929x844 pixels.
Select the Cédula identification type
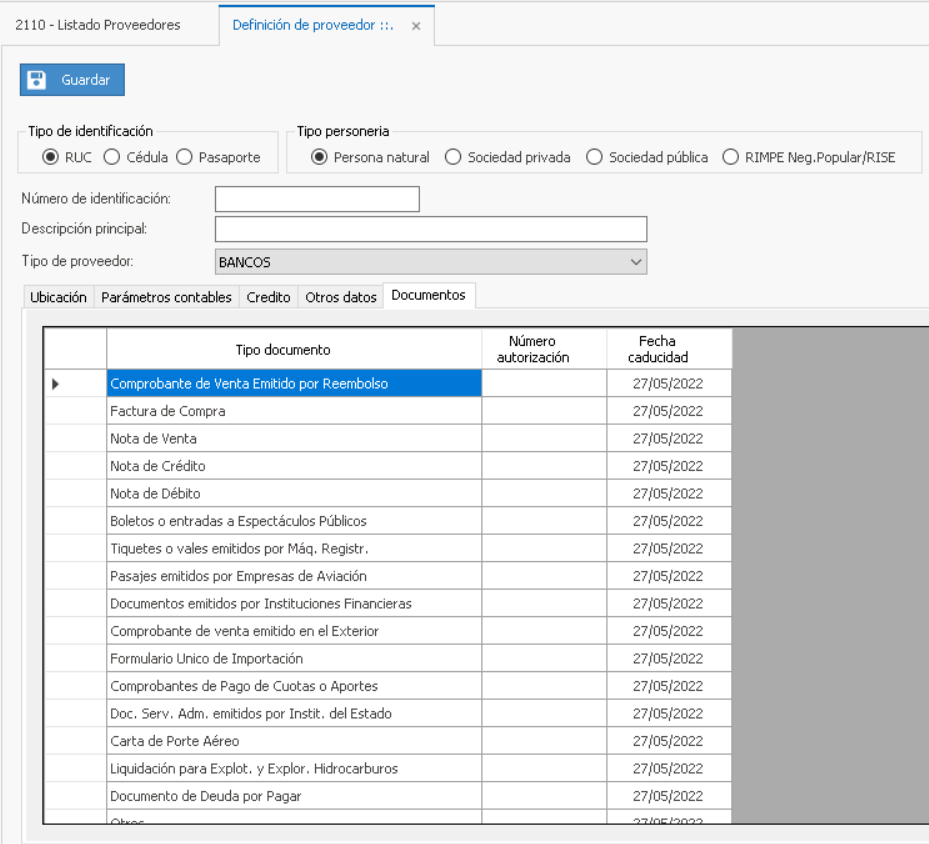coord(112,157)
